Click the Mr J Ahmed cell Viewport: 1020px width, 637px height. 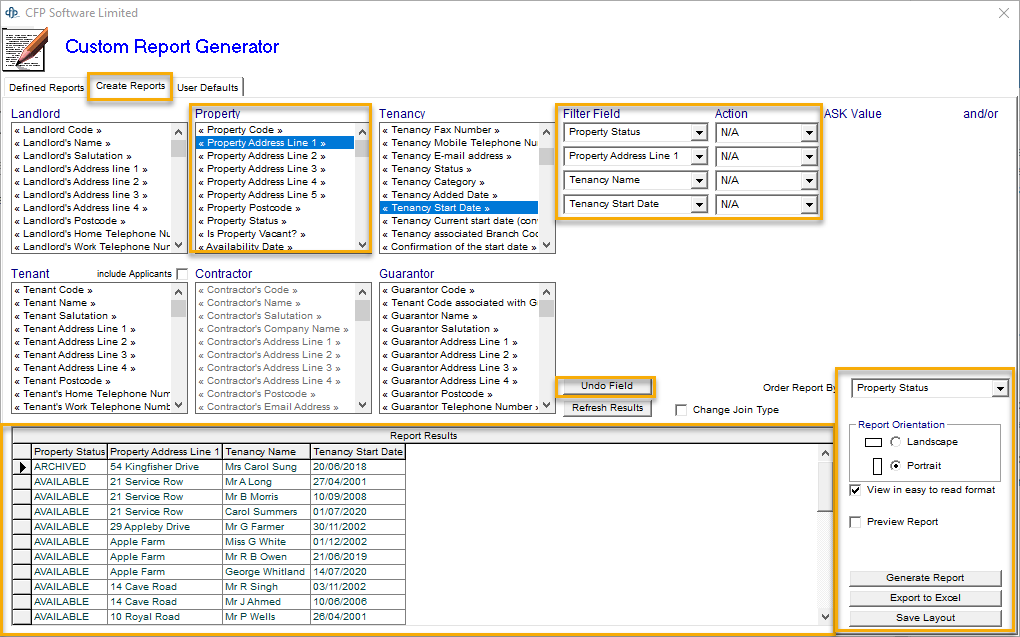point(267,602)
